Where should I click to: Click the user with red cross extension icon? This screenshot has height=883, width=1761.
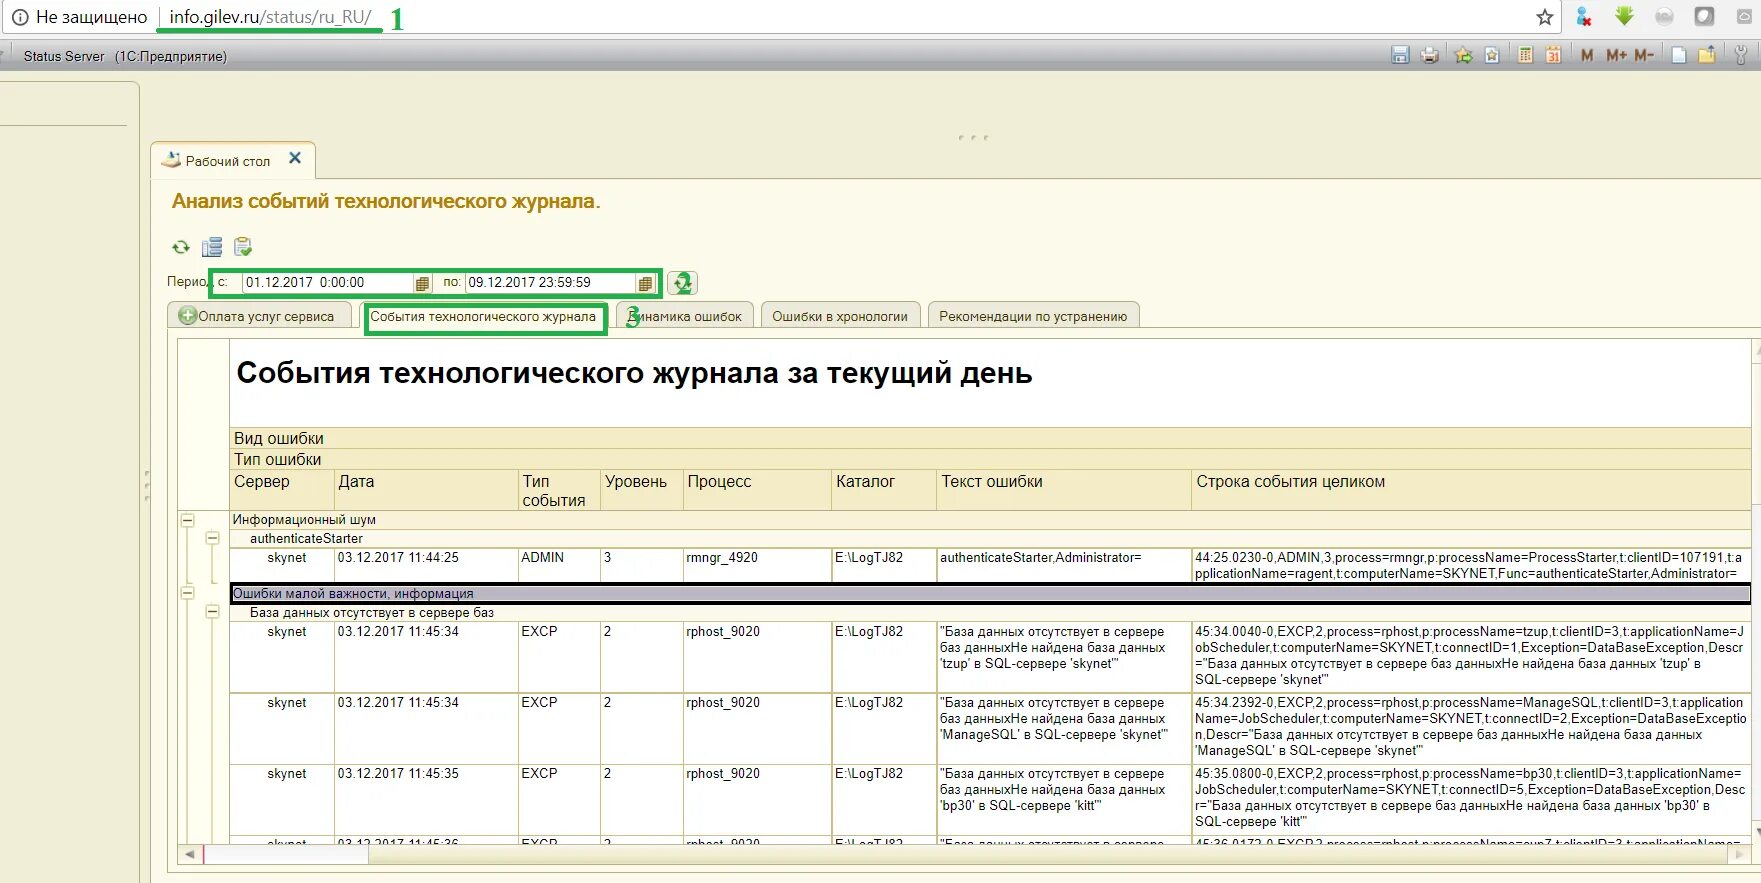click(x=1584, y=17)
